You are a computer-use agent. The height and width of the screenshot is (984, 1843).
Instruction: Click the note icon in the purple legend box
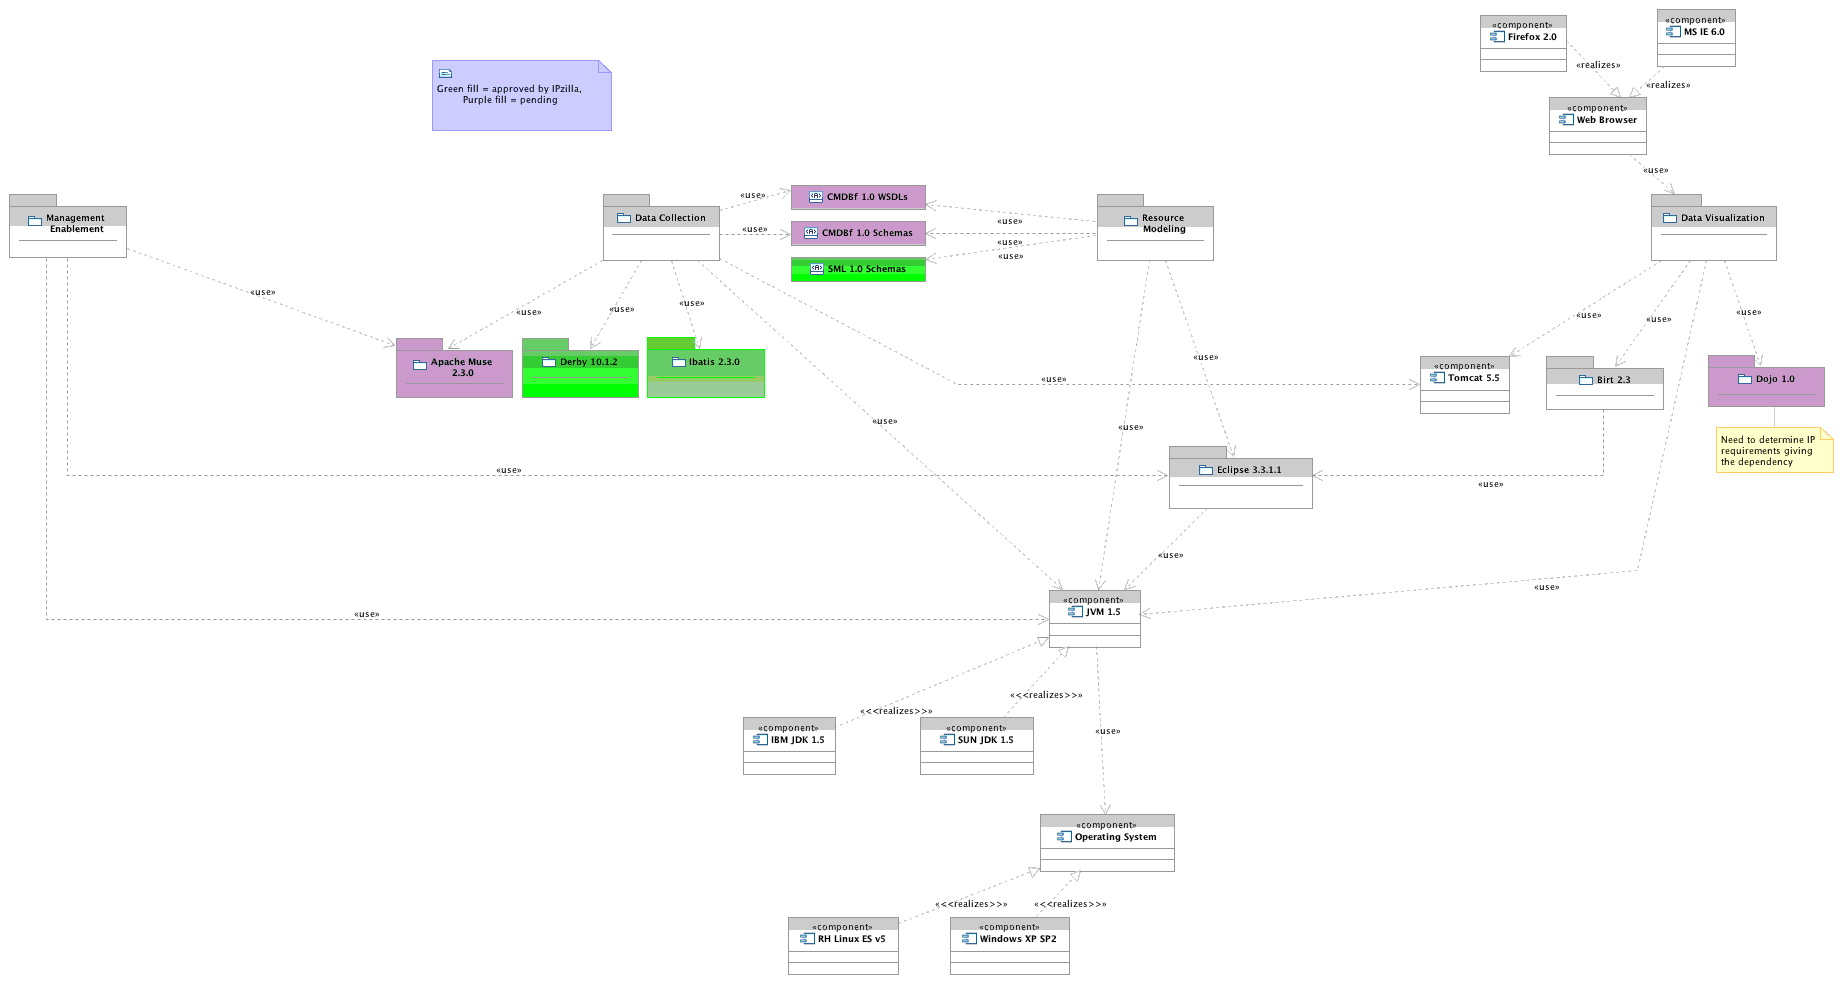click(445, 73)
